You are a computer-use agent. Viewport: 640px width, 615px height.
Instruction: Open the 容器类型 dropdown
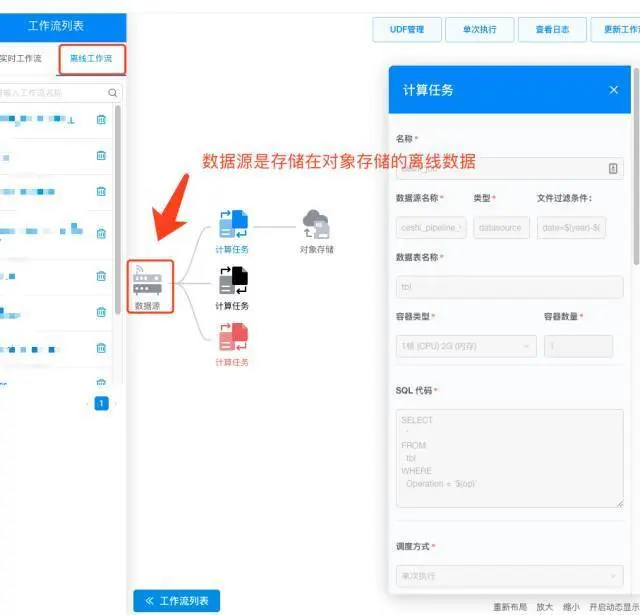point(466,346)
